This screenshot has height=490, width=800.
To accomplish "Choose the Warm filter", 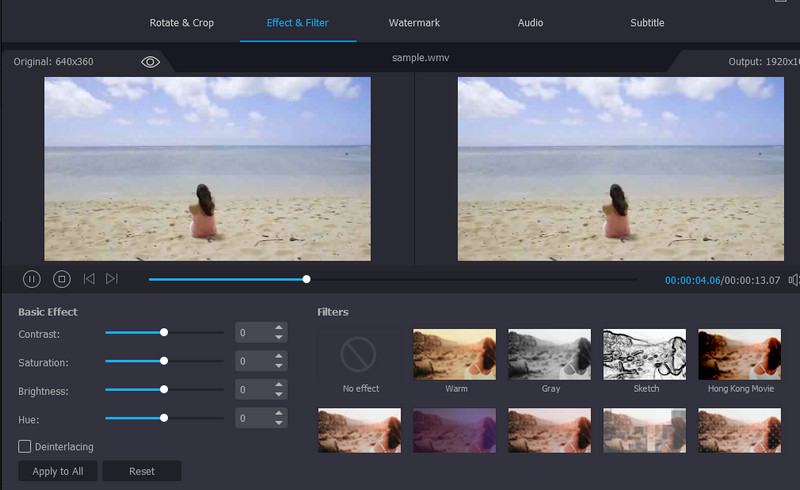I will point(455,354).
